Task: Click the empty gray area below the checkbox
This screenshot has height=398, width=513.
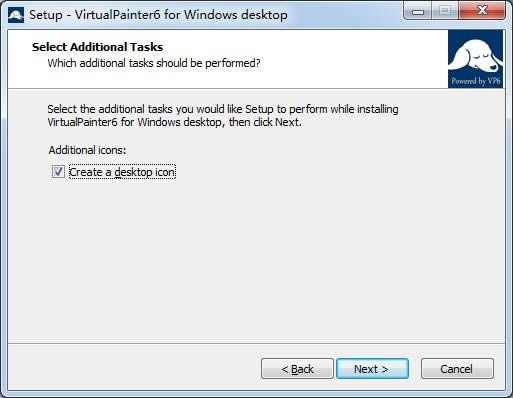Action: (257, 260)
